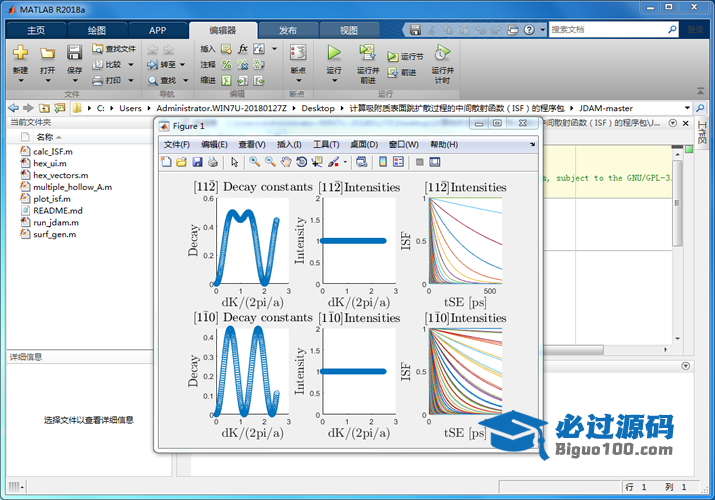The width and height of the screenshot is (715, 500).
Task: Click the 转至 (Go To) button
Action: 162,65
